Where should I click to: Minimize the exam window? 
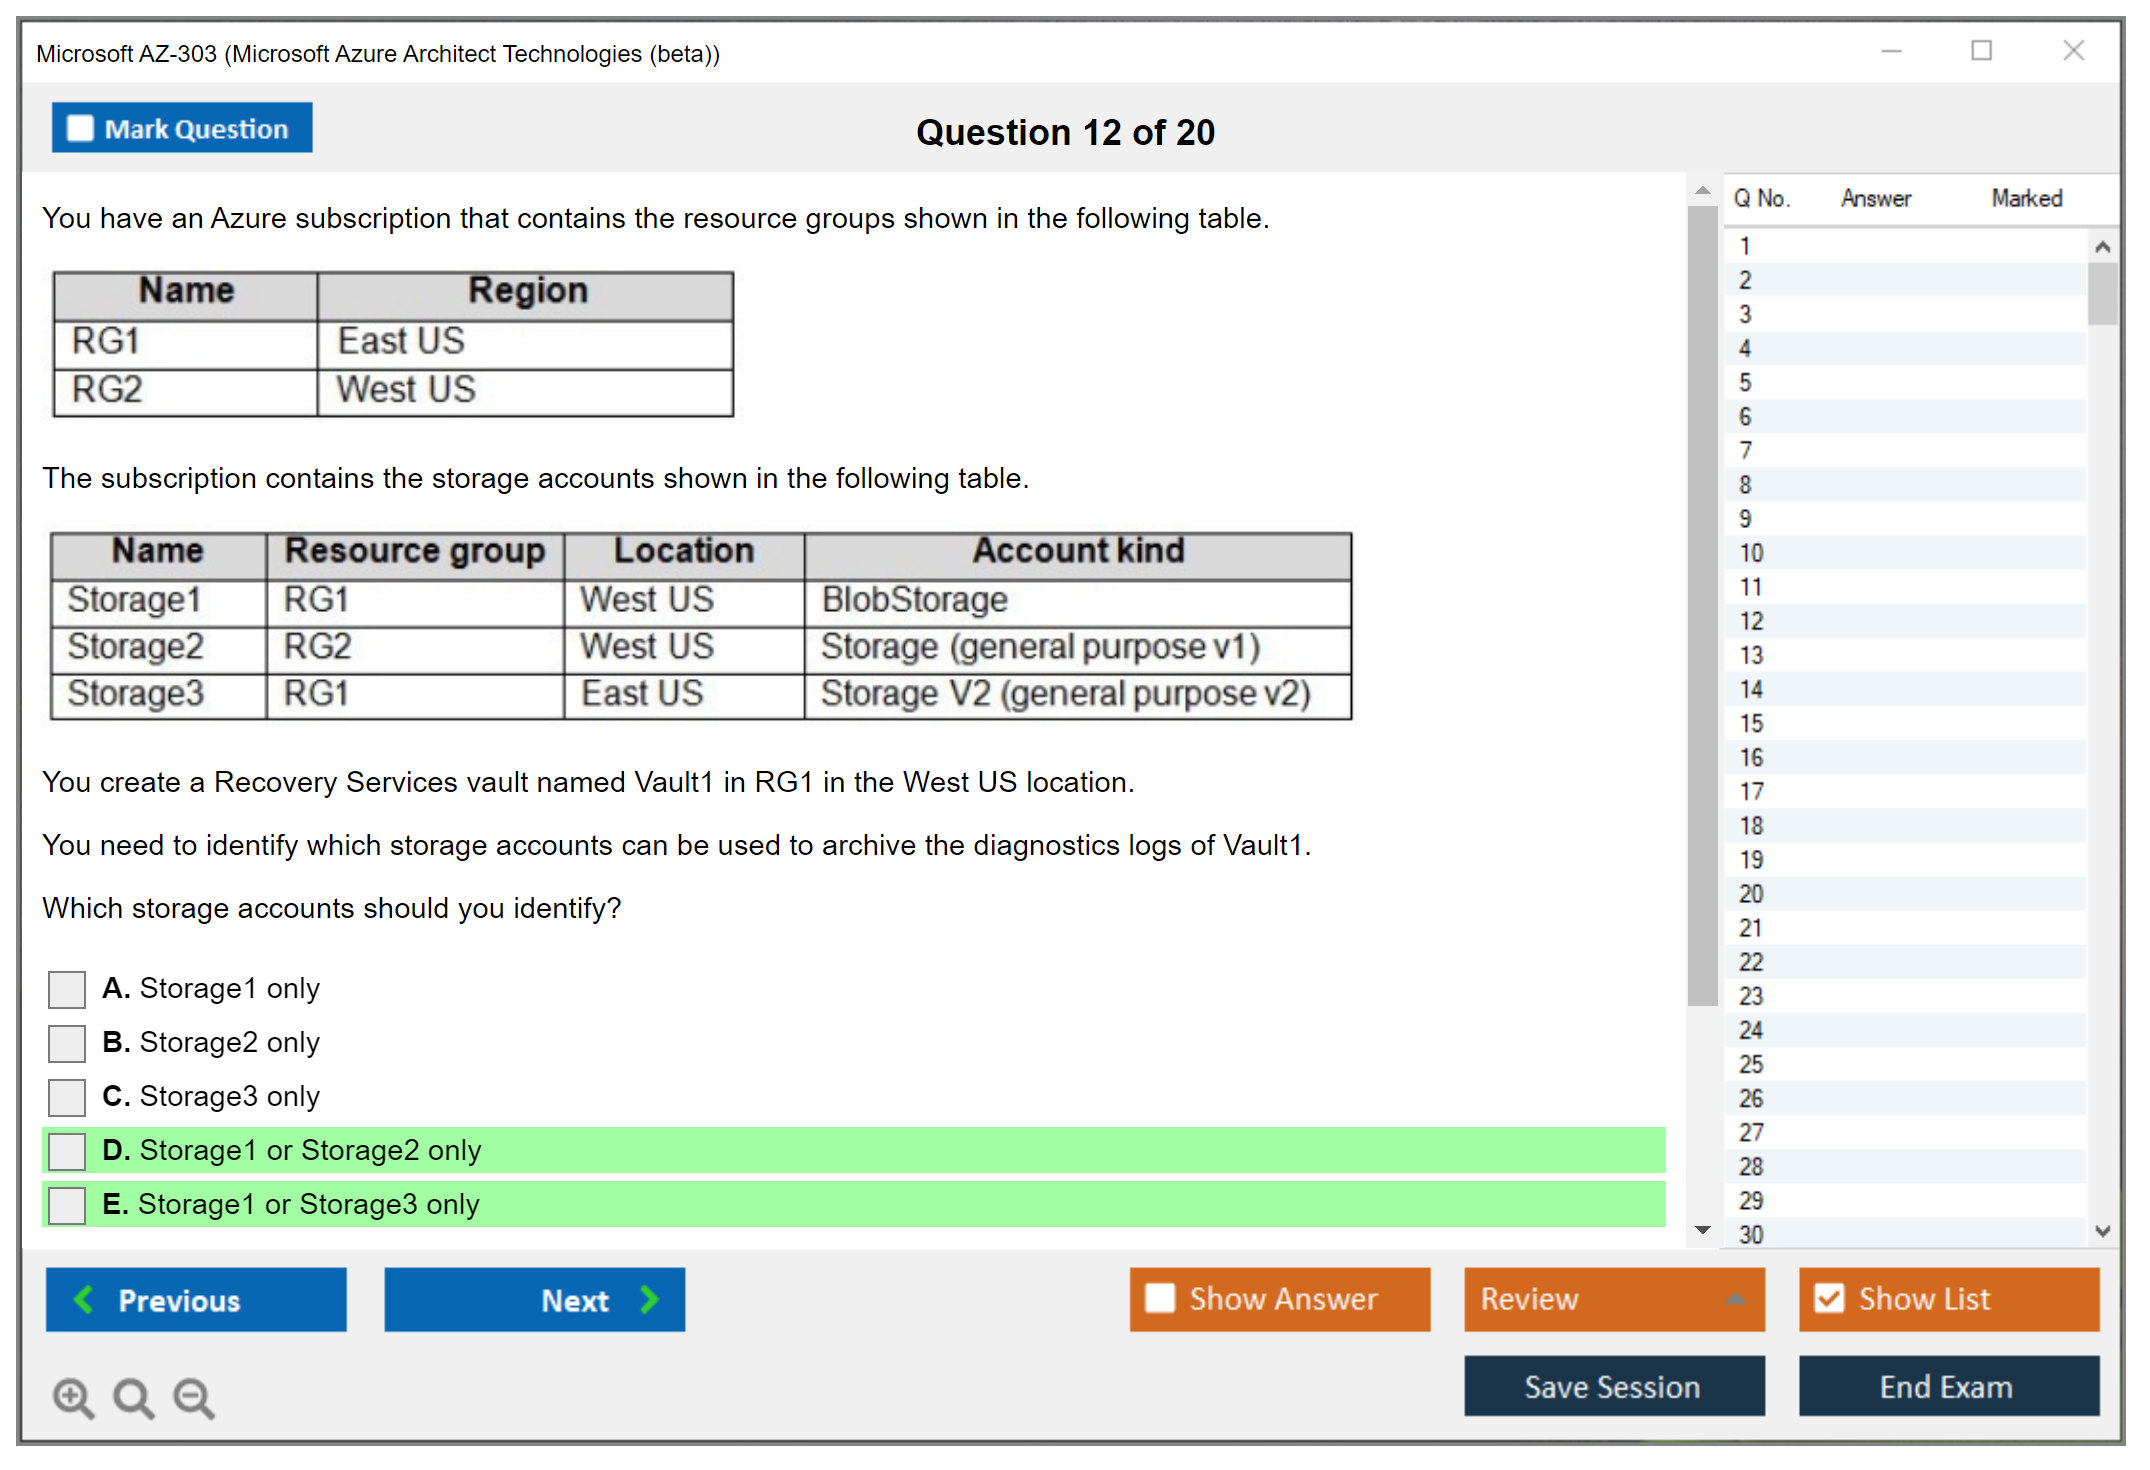point(1891,51)
